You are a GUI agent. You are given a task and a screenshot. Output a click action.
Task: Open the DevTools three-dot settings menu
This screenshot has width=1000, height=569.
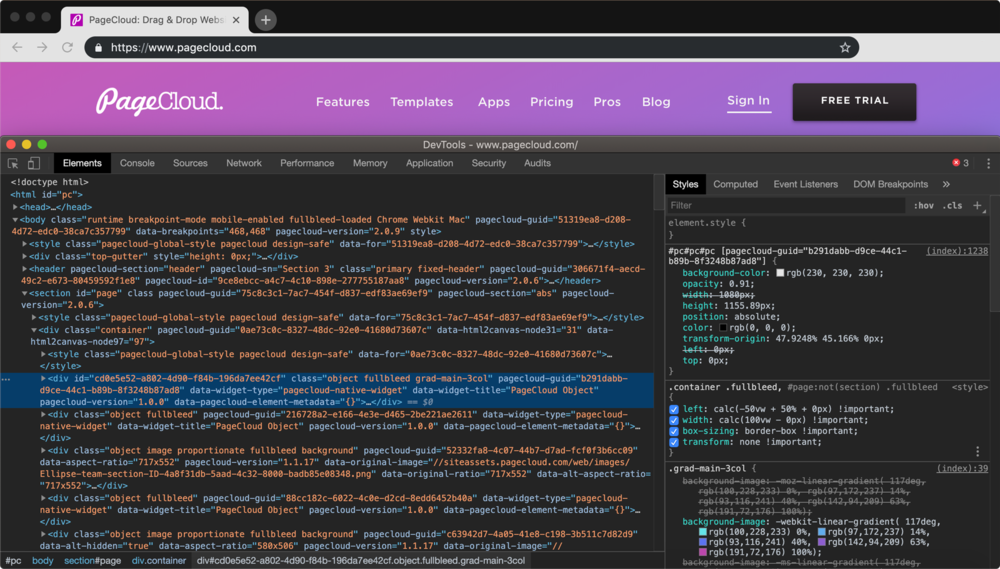pos(988,163)
